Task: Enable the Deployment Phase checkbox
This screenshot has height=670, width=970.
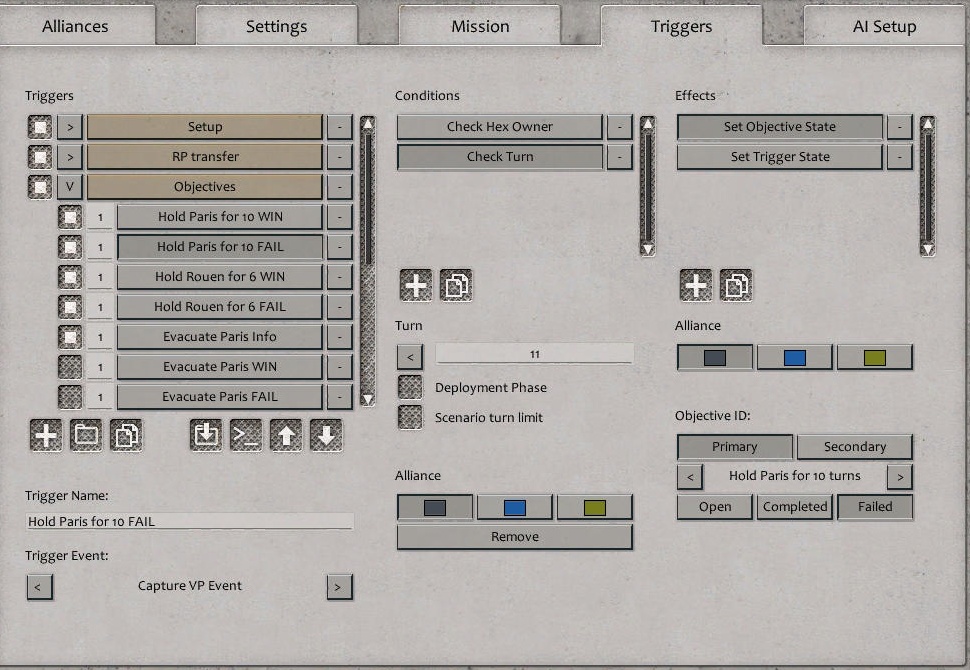Action: click(409, 387)
